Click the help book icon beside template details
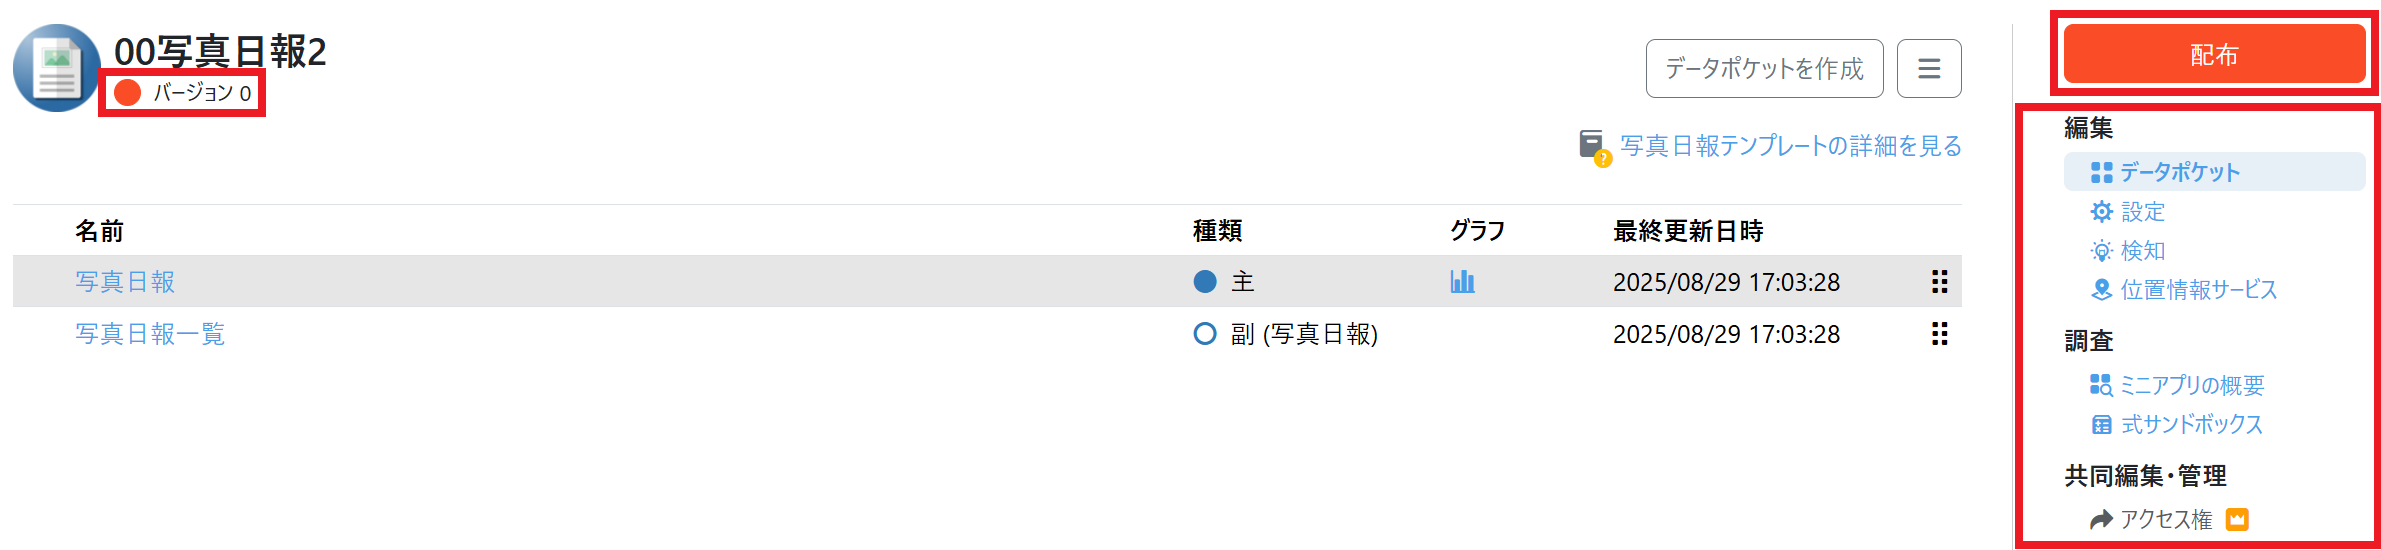2381x550 pixels. [x=1593, y=147]
